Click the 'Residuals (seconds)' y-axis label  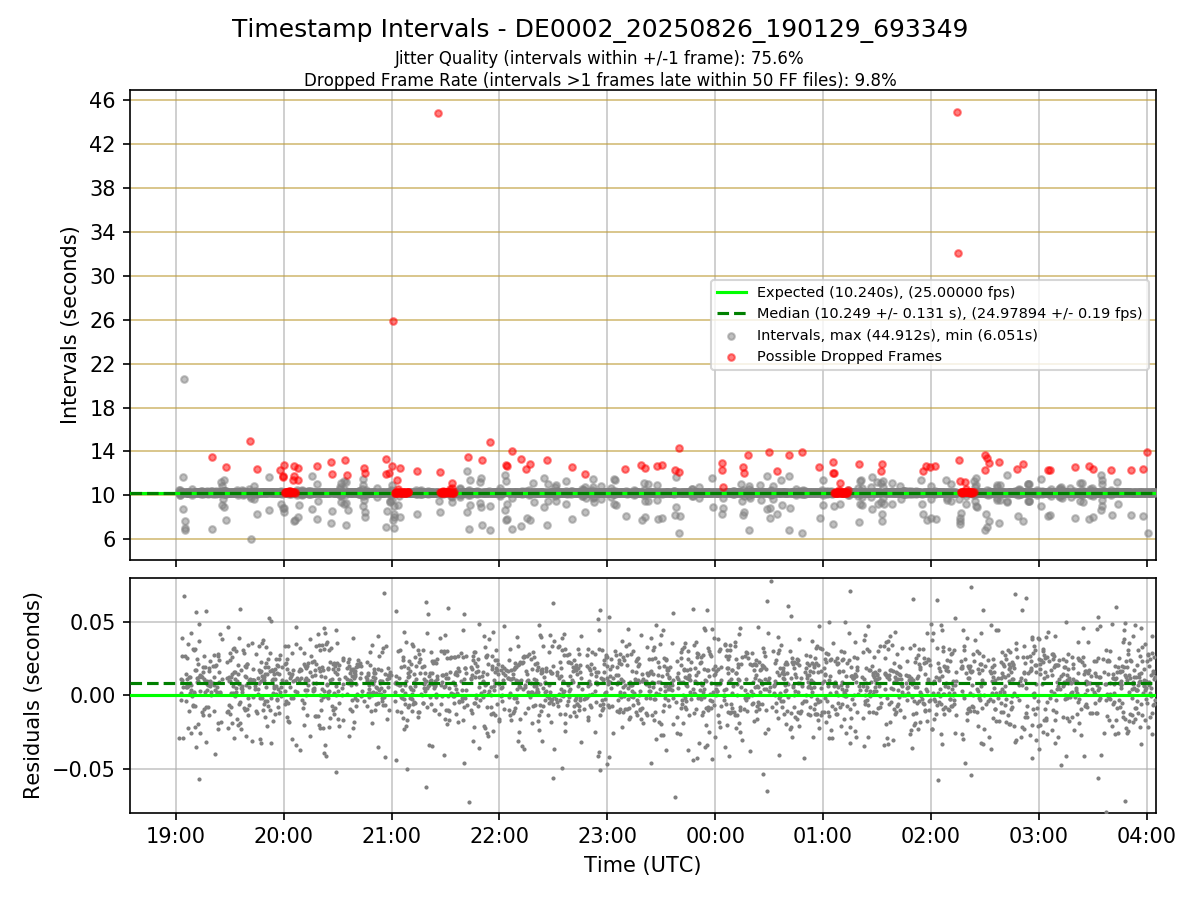click(x=33, y=696)
